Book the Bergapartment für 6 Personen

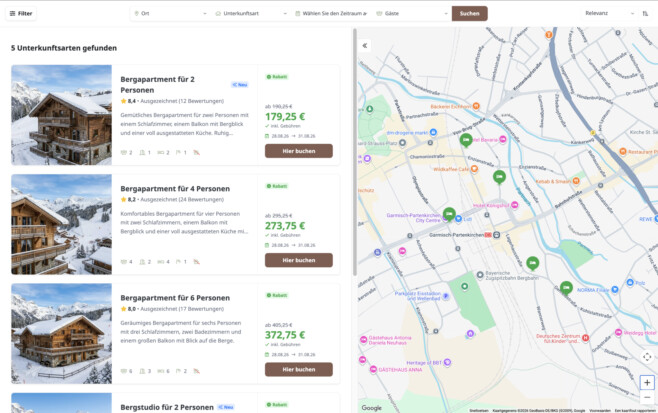[298, 369]
